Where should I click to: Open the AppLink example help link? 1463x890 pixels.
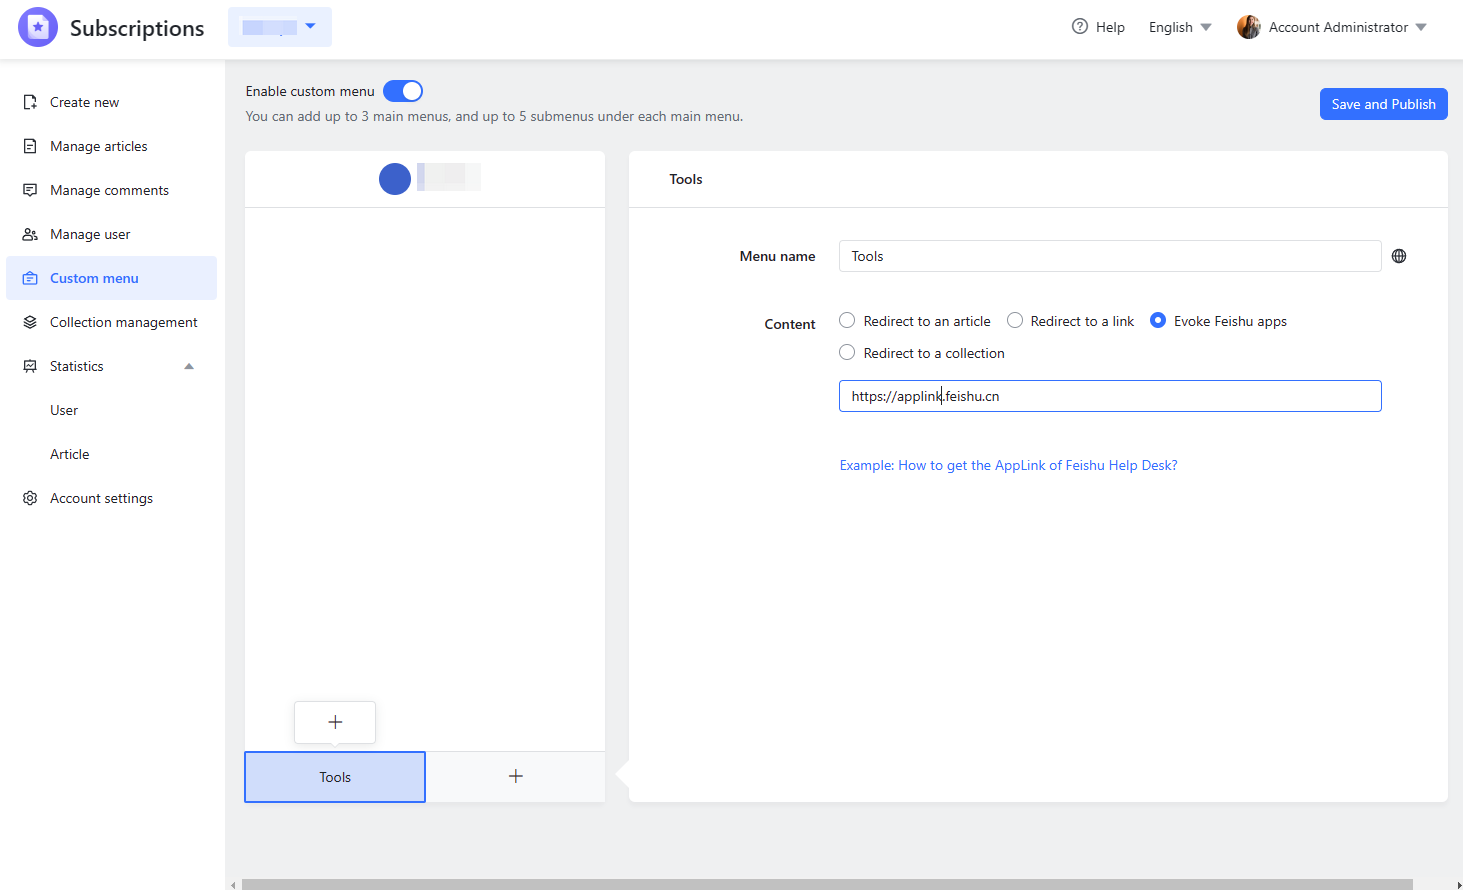[x=1008, y=464]
